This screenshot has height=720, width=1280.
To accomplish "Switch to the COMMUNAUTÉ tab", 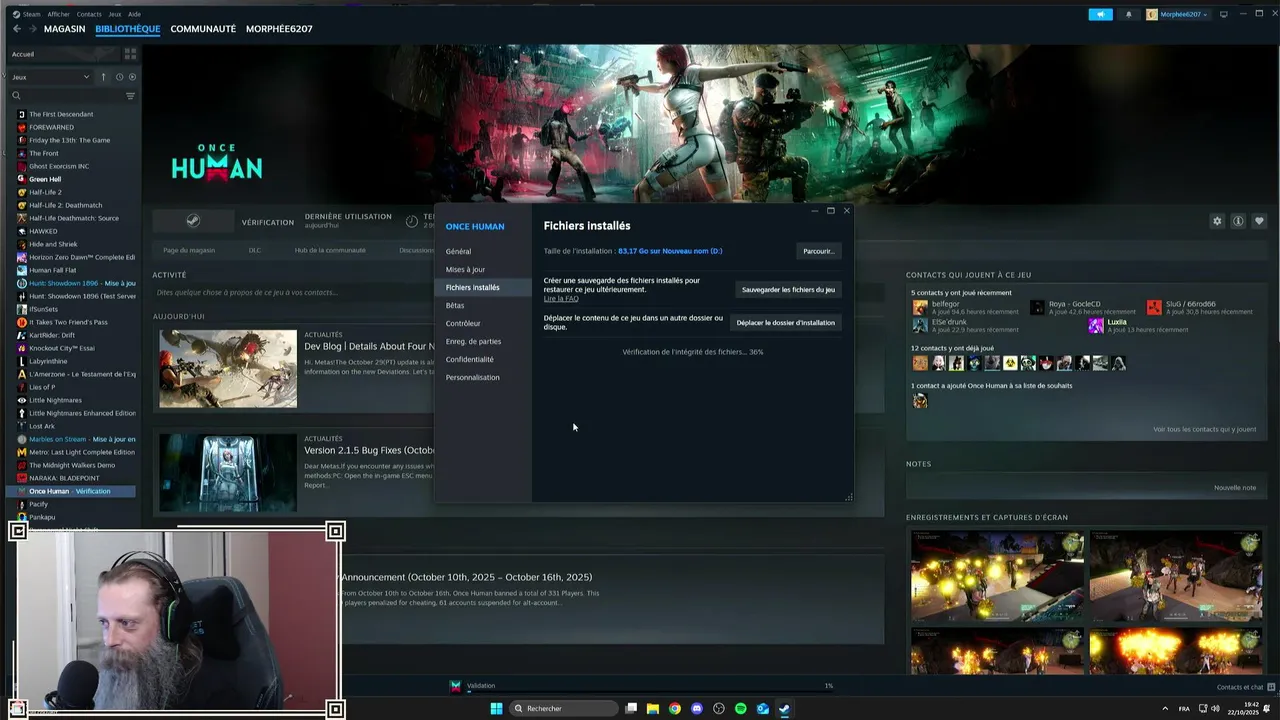I will tap(203, 29).
